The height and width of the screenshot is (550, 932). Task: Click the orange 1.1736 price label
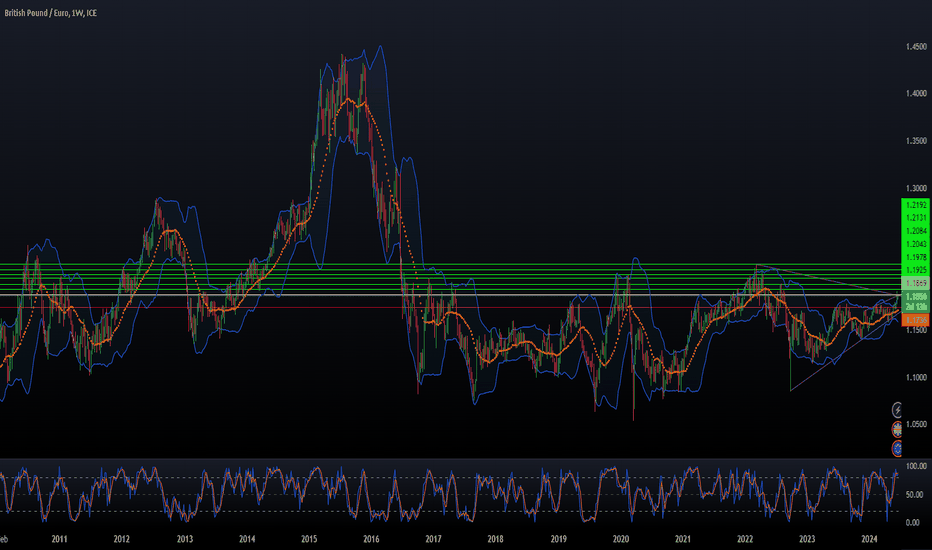(915, 320)
